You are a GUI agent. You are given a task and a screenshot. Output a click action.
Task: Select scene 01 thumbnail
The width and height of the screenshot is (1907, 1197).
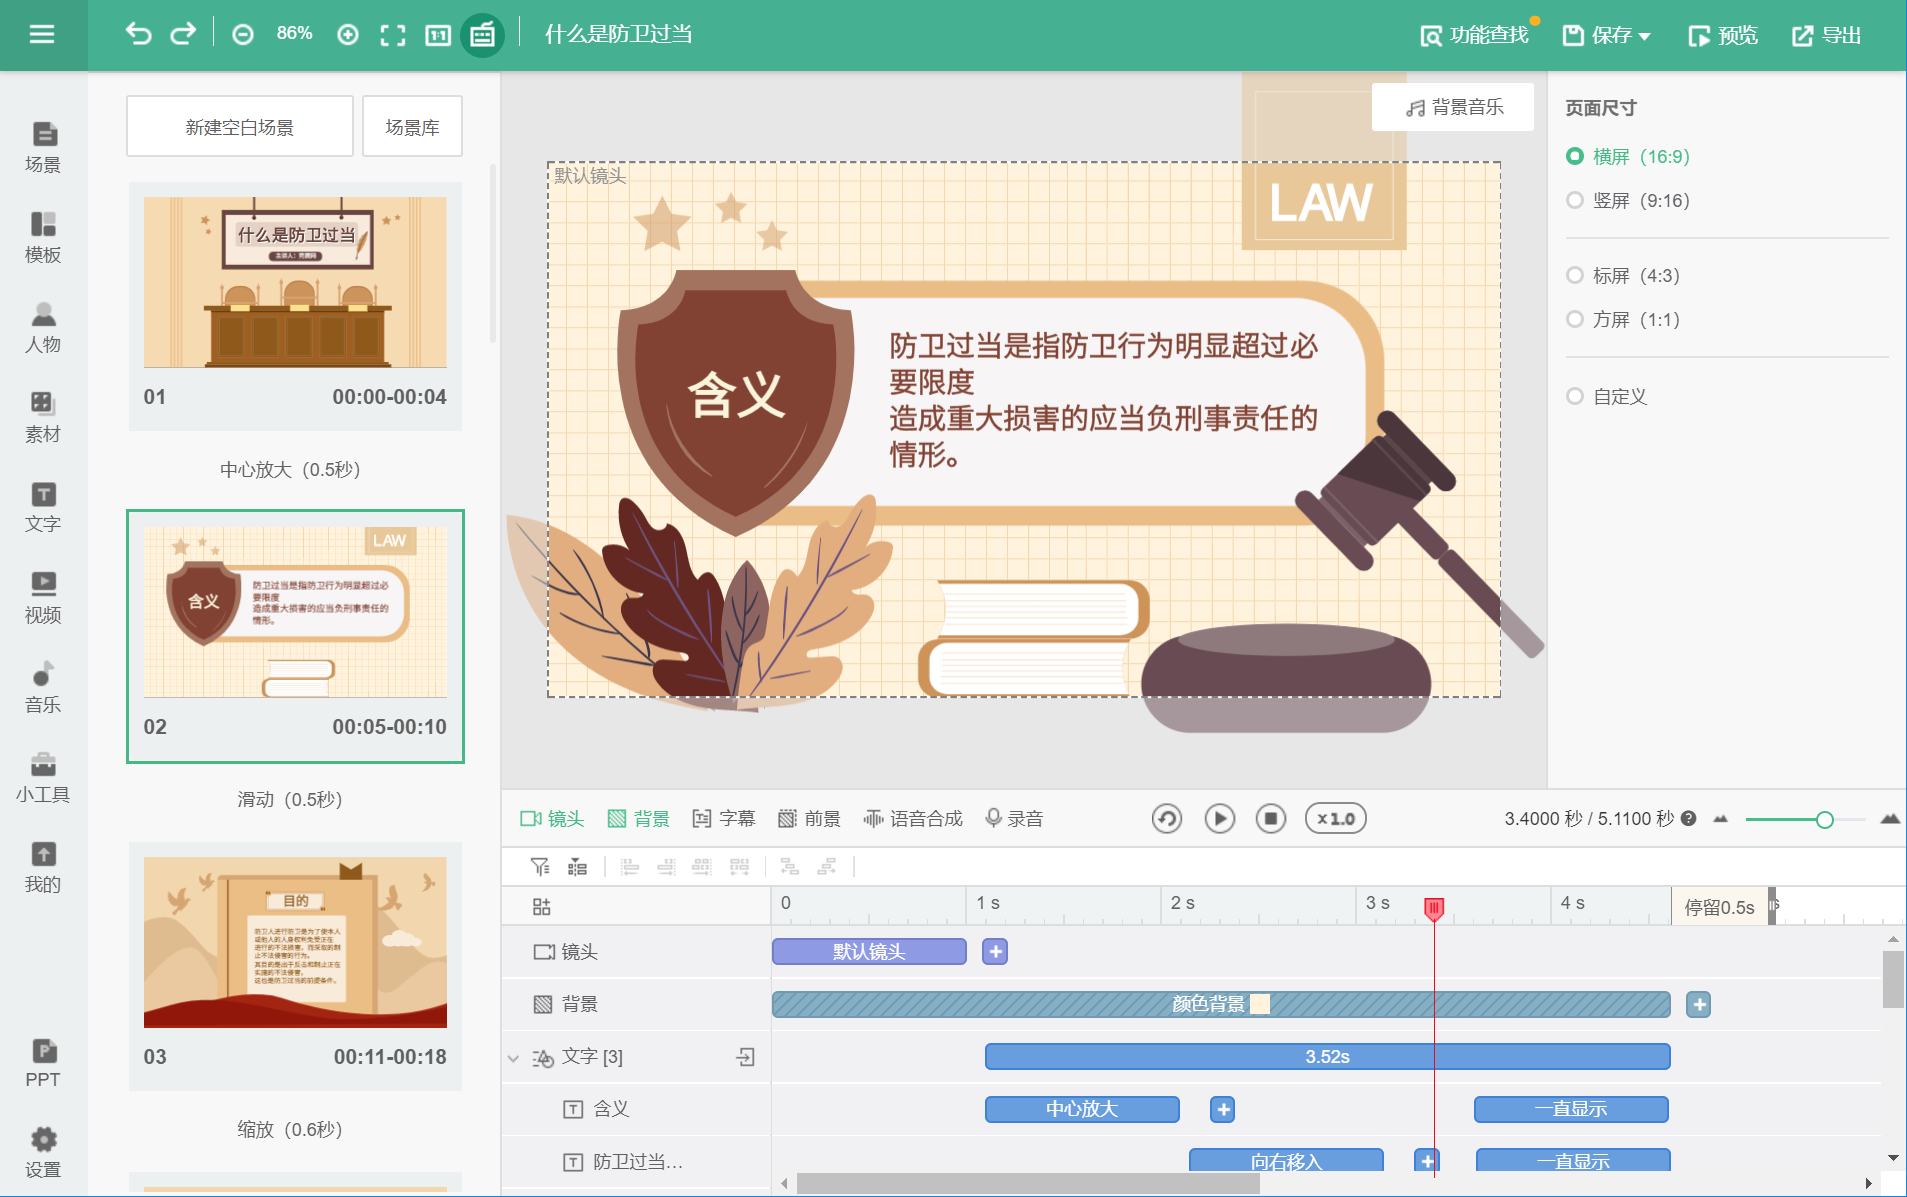click(x=295, y=282)
